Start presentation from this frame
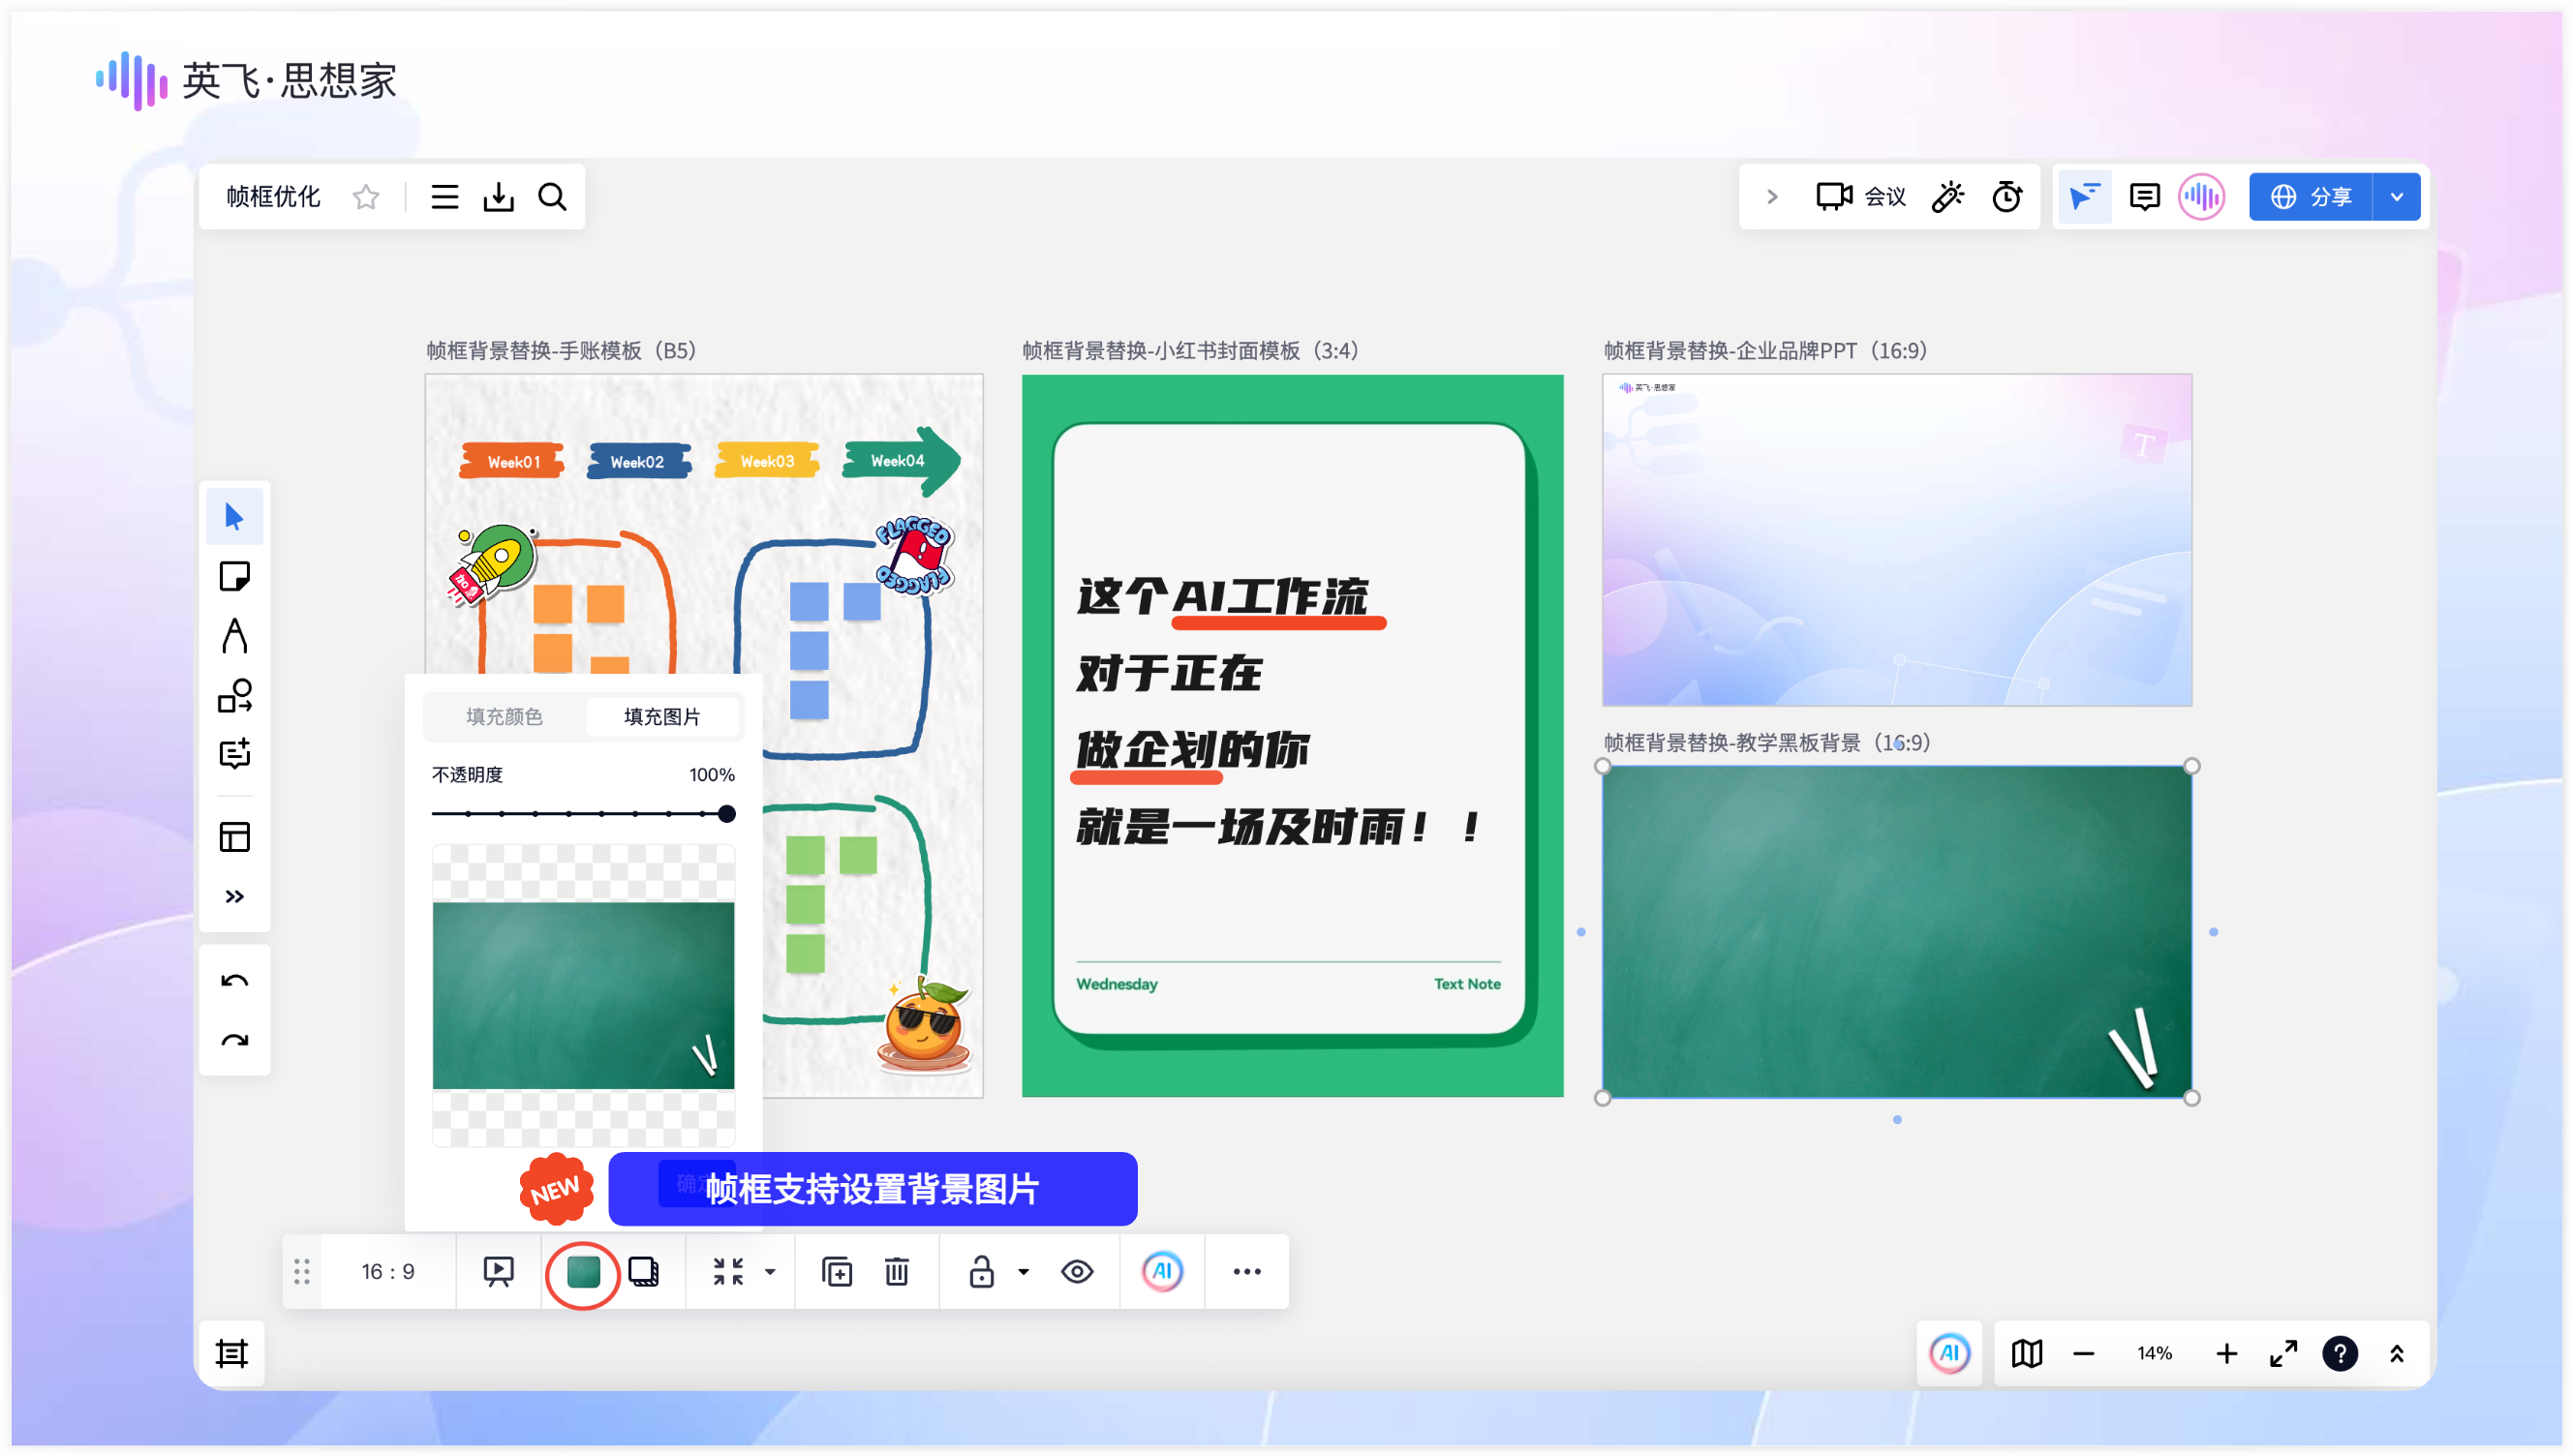Screen dimensions: 2573x1456 (498, 1271)
